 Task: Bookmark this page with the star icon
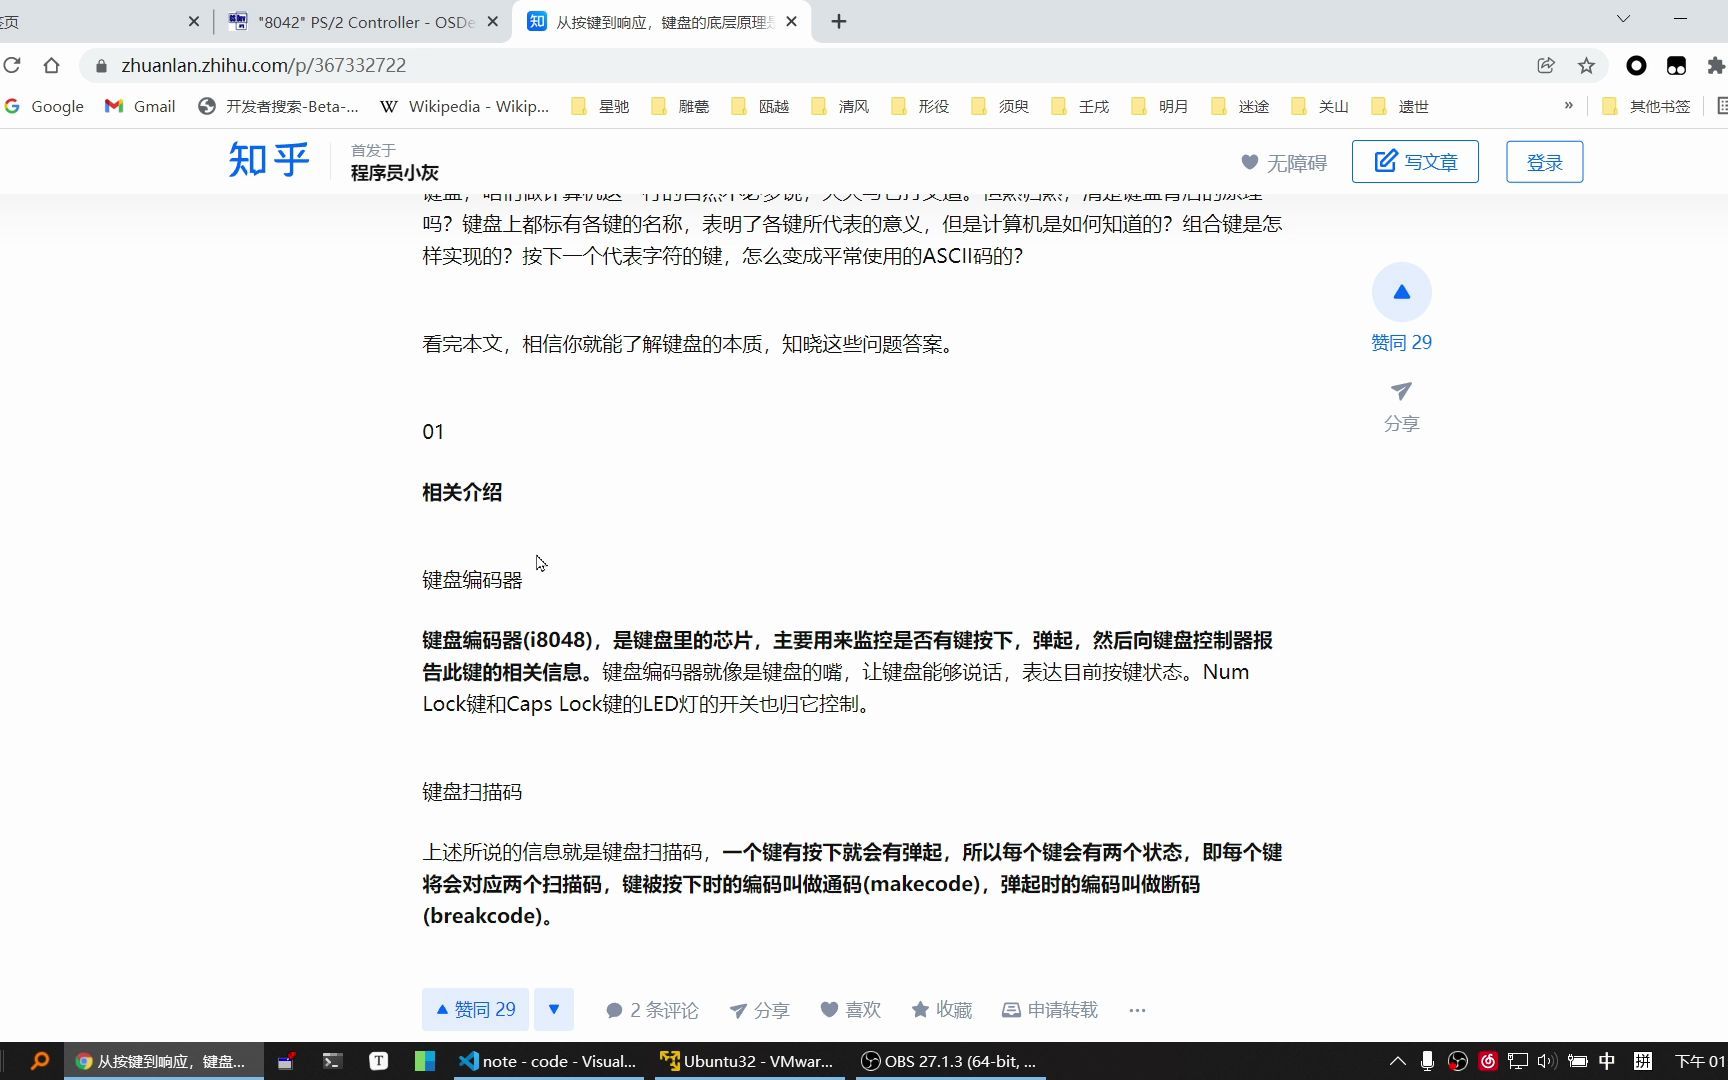click(1586, 65)
